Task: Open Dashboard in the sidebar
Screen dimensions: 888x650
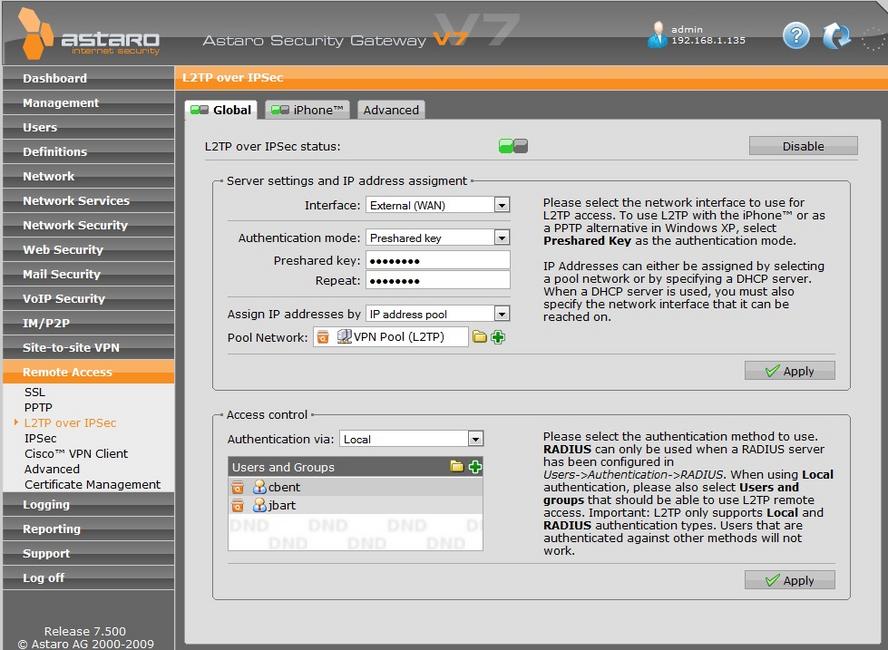Action: pyautogui.click(x=88, y=78)
